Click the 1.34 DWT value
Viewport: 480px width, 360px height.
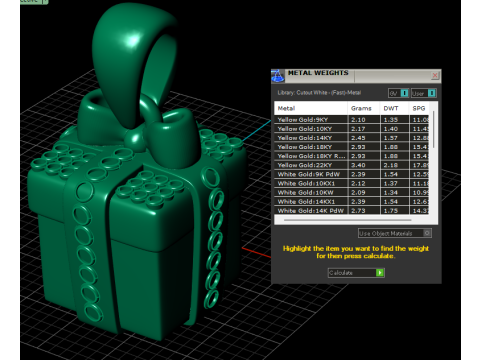[x=390, y=192]
